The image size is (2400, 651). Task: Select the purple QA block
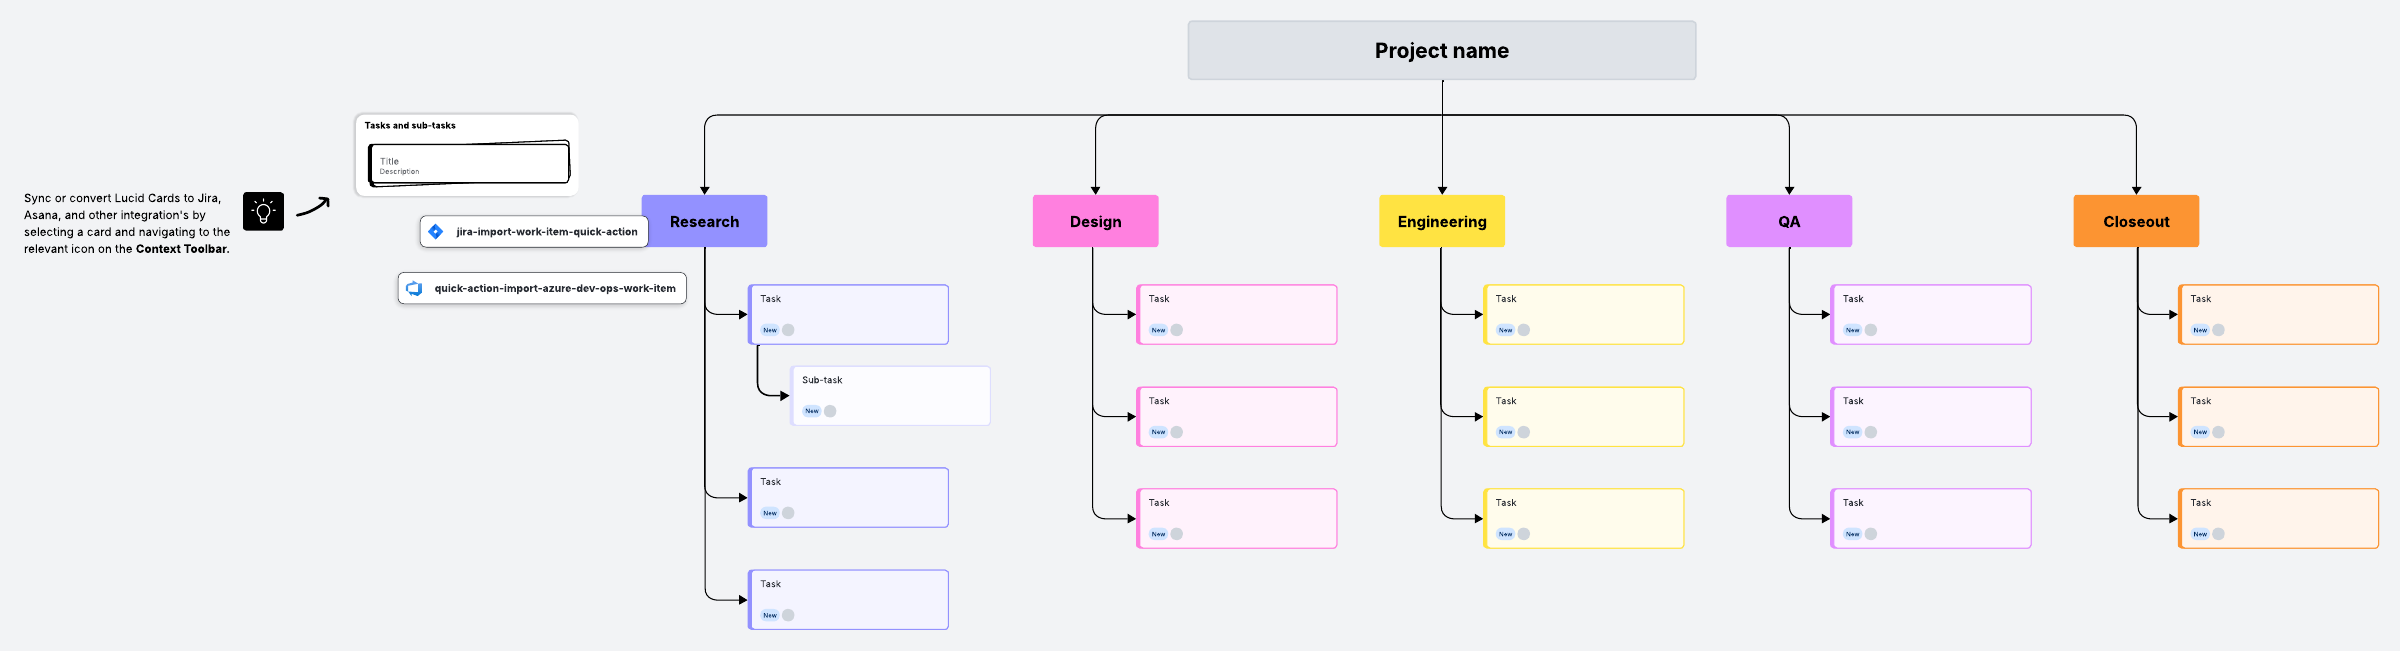coord(1789,221)
